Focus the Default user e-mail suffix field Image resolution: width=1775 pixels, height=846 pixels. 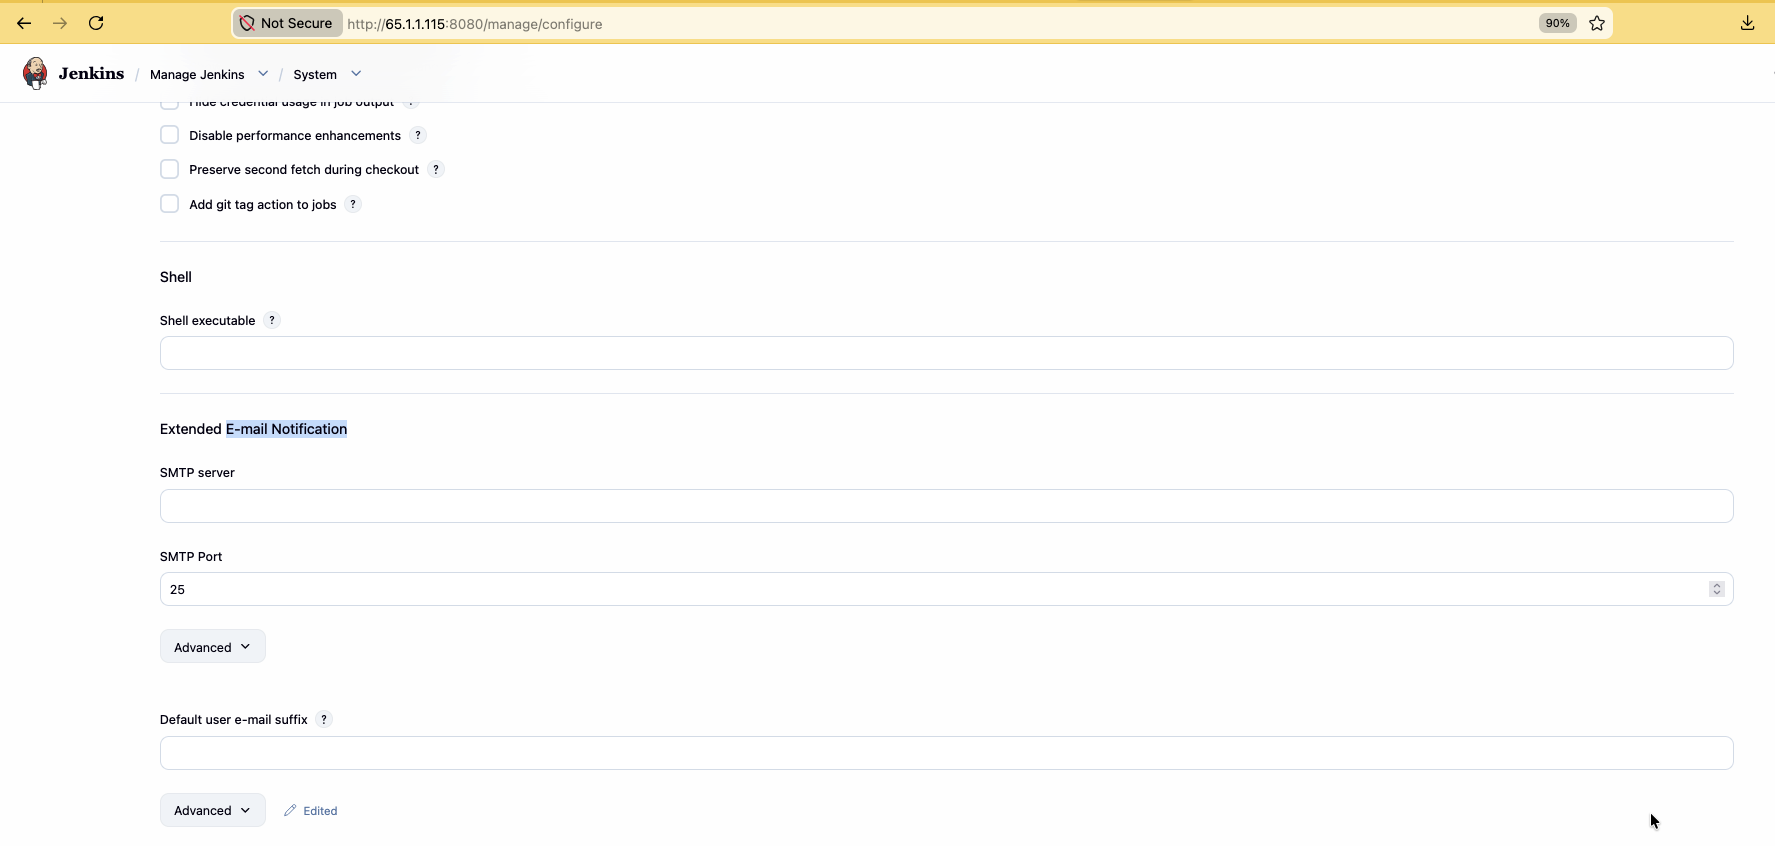tap(946, 753)
